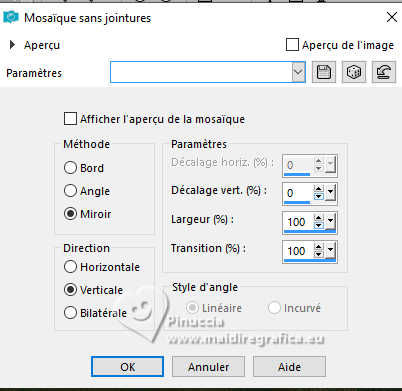
Task: Confirm the dialog with the OK button
Action: 128,367
